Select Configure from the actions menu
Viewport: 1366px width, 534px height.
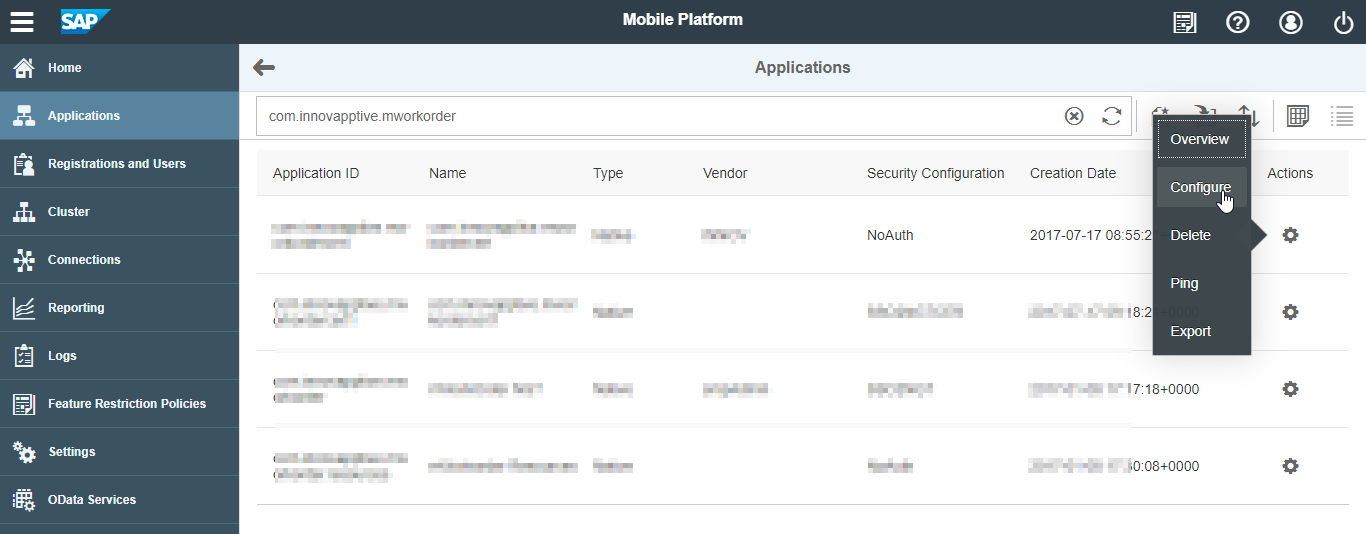point(1200,187)
